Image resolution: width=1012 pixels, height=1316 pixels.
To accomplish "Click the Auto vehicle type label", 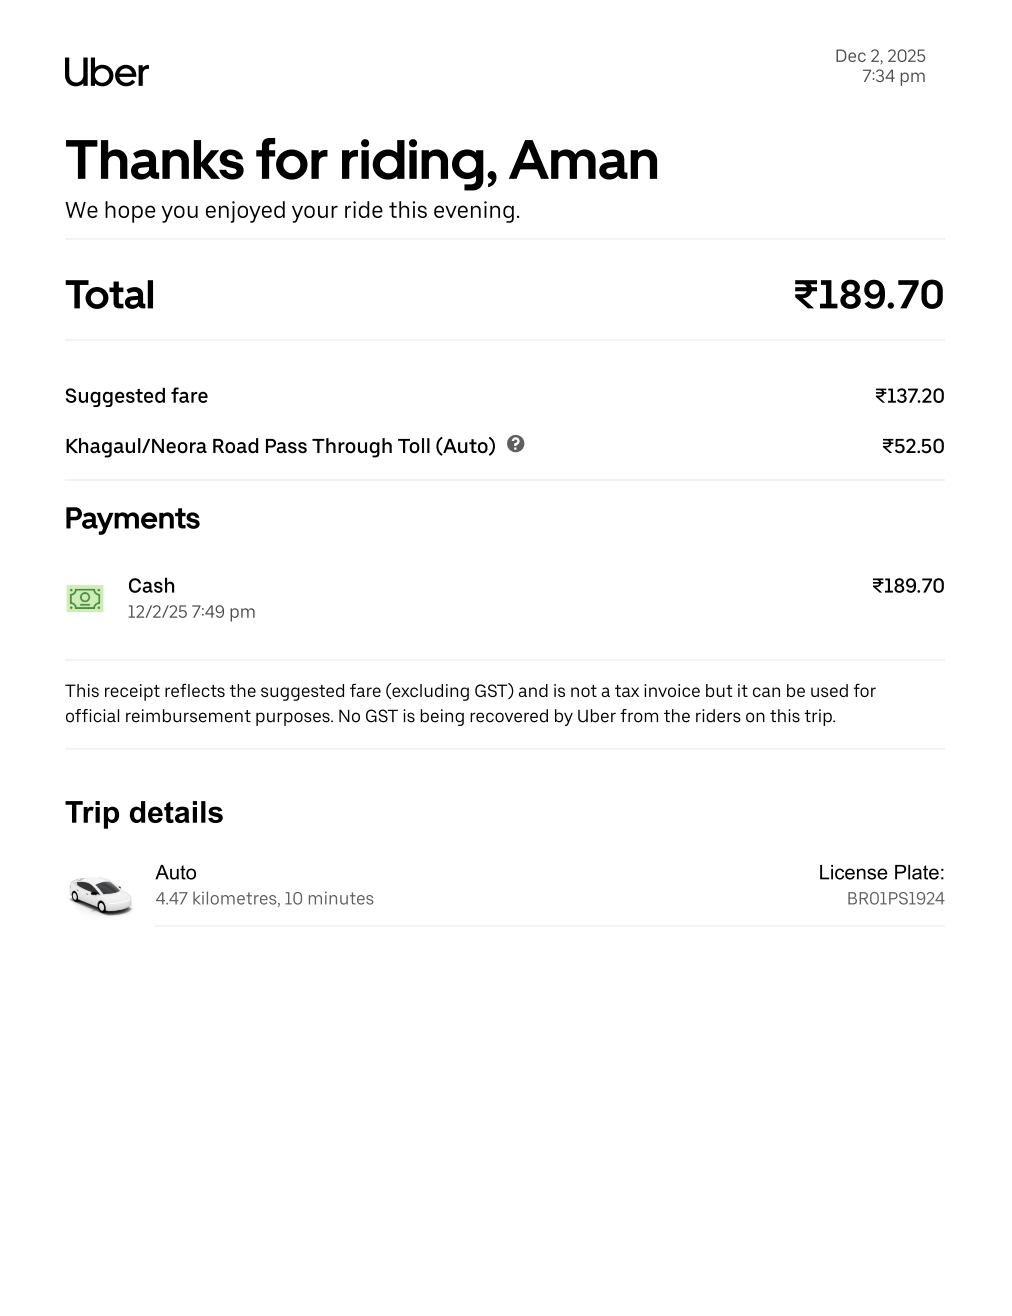I will pyautogui.click(x=176, y=873).
